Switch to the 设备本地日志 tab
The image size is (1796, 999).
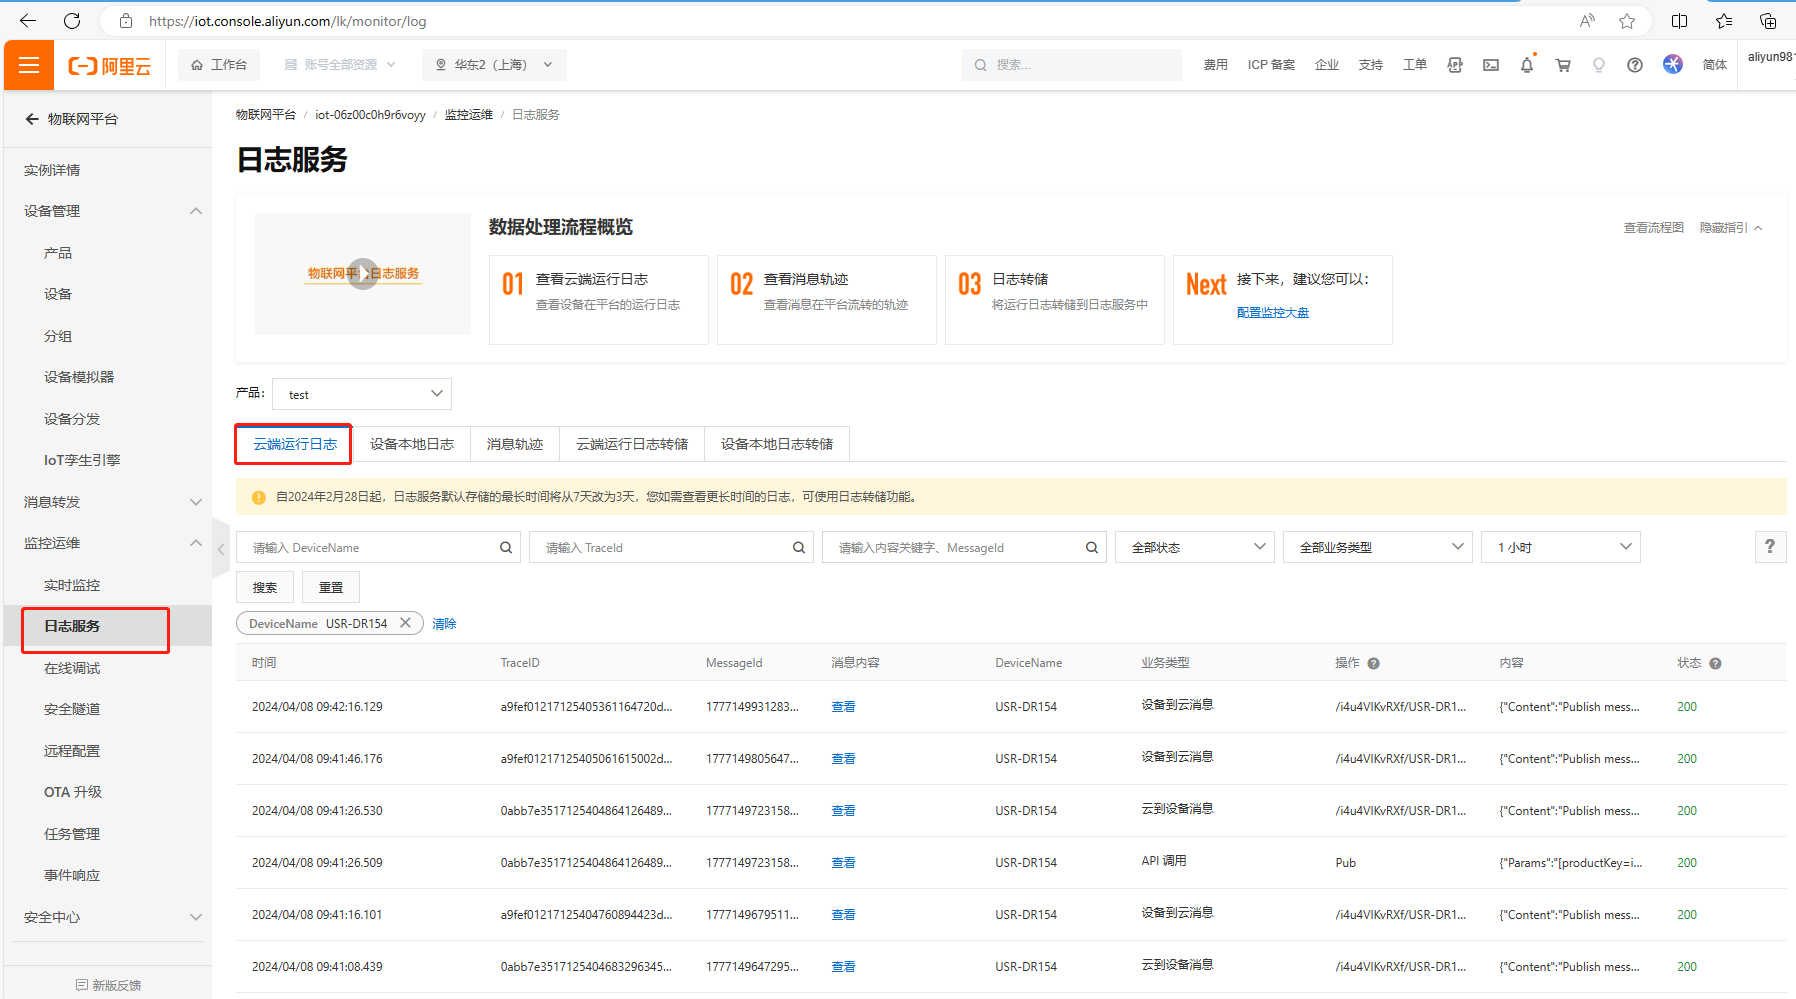[412, 444]
